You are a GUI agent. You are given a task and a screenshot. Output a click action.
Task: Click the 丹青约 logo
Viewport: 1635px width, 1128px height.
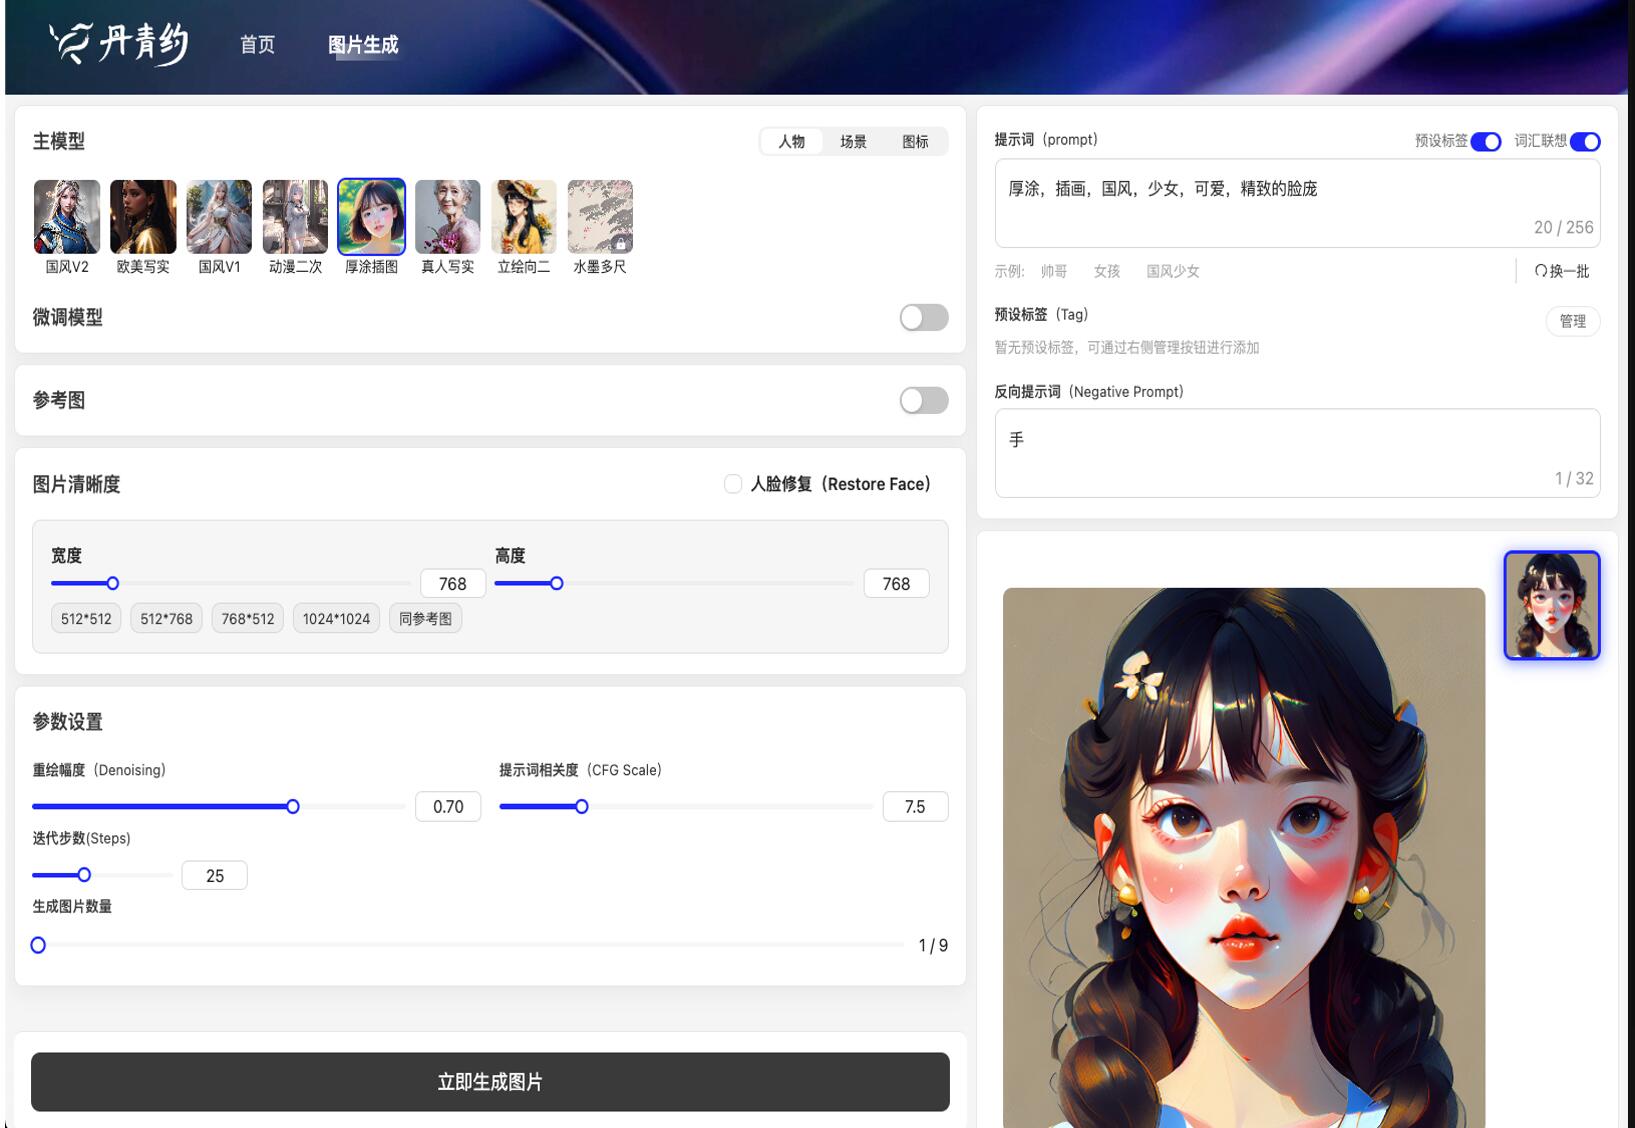pos(120,44)
